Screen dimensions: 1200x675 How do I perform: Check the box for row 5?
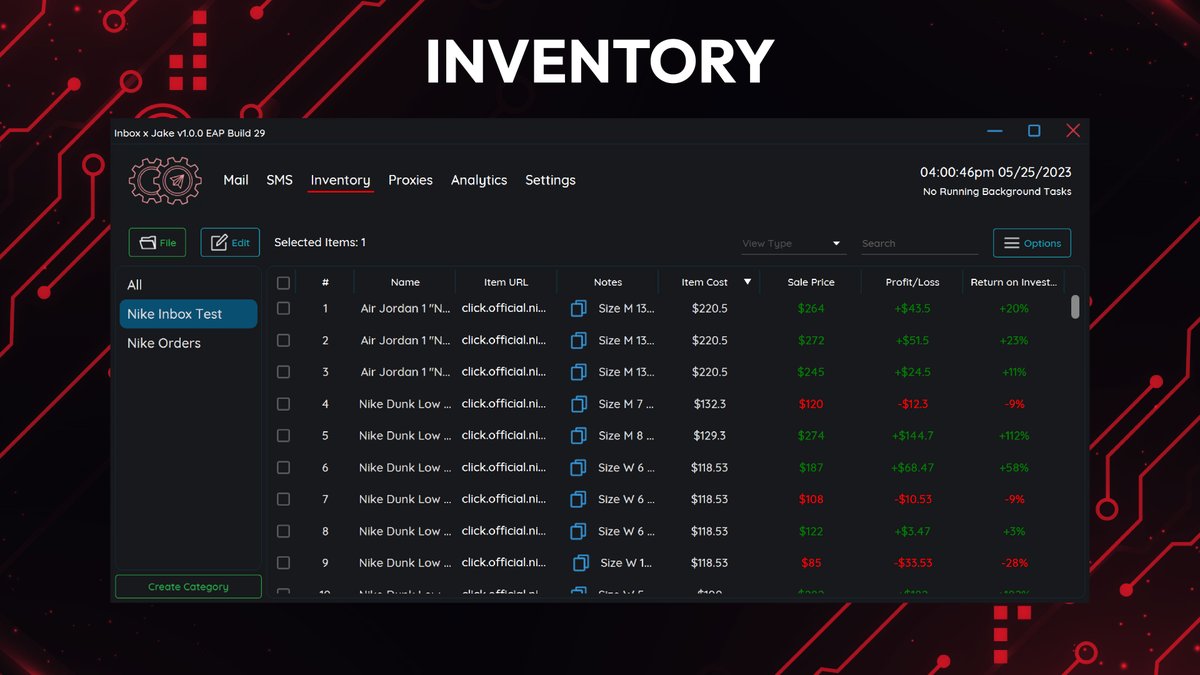coord(283,436)
